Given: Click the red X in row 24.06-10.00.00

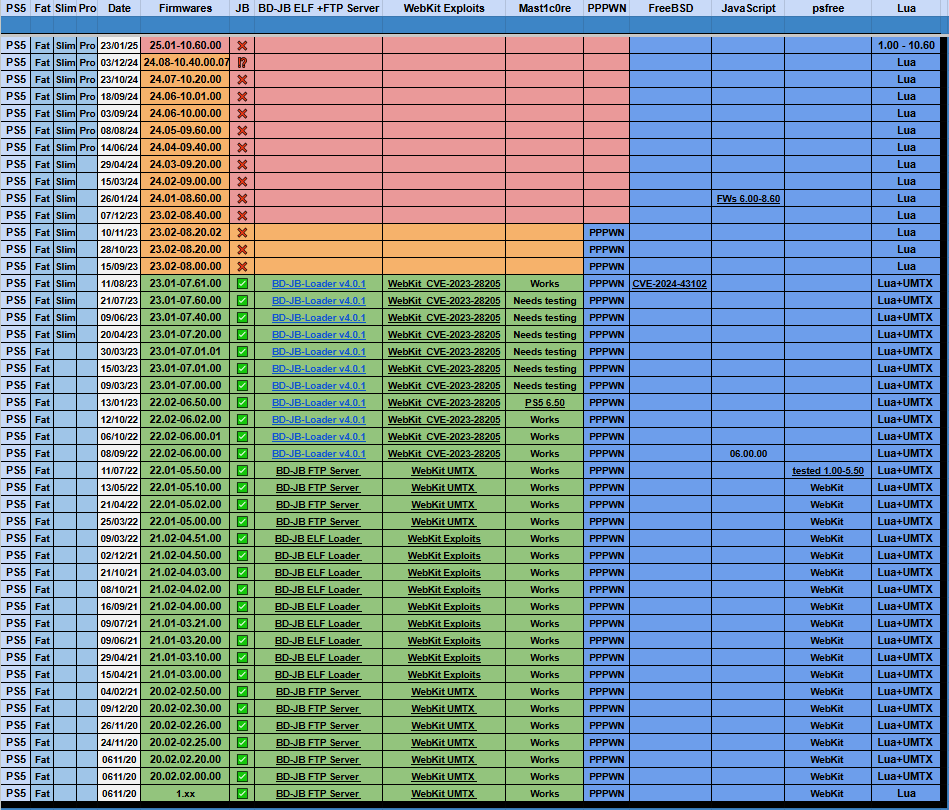Looking at the screenshot, I should [242, 113].
